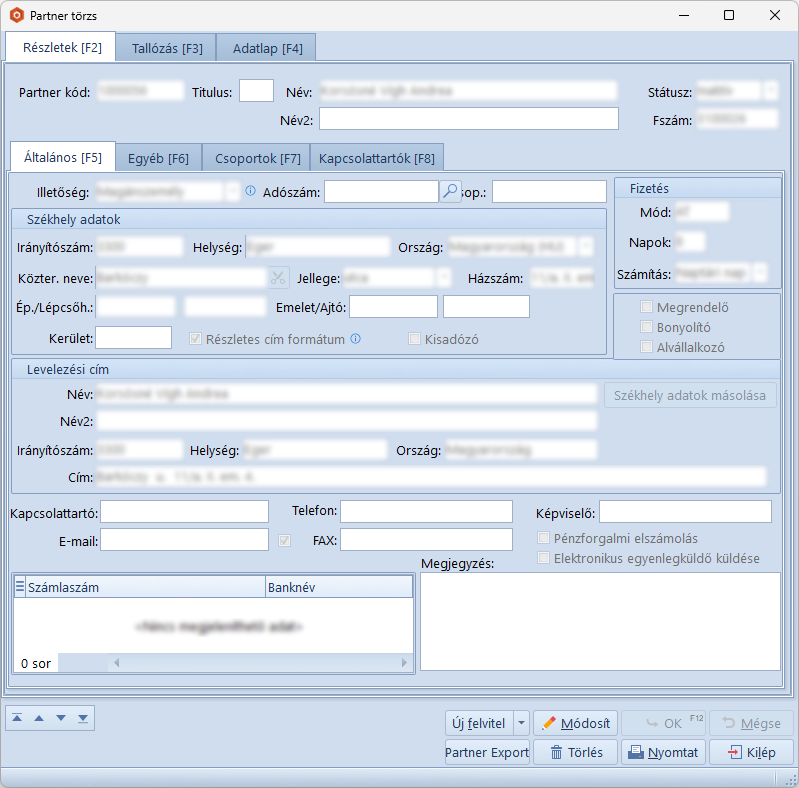
Task: Click the scissors icon beside Közter. neve
Action: tap(277, 277)
